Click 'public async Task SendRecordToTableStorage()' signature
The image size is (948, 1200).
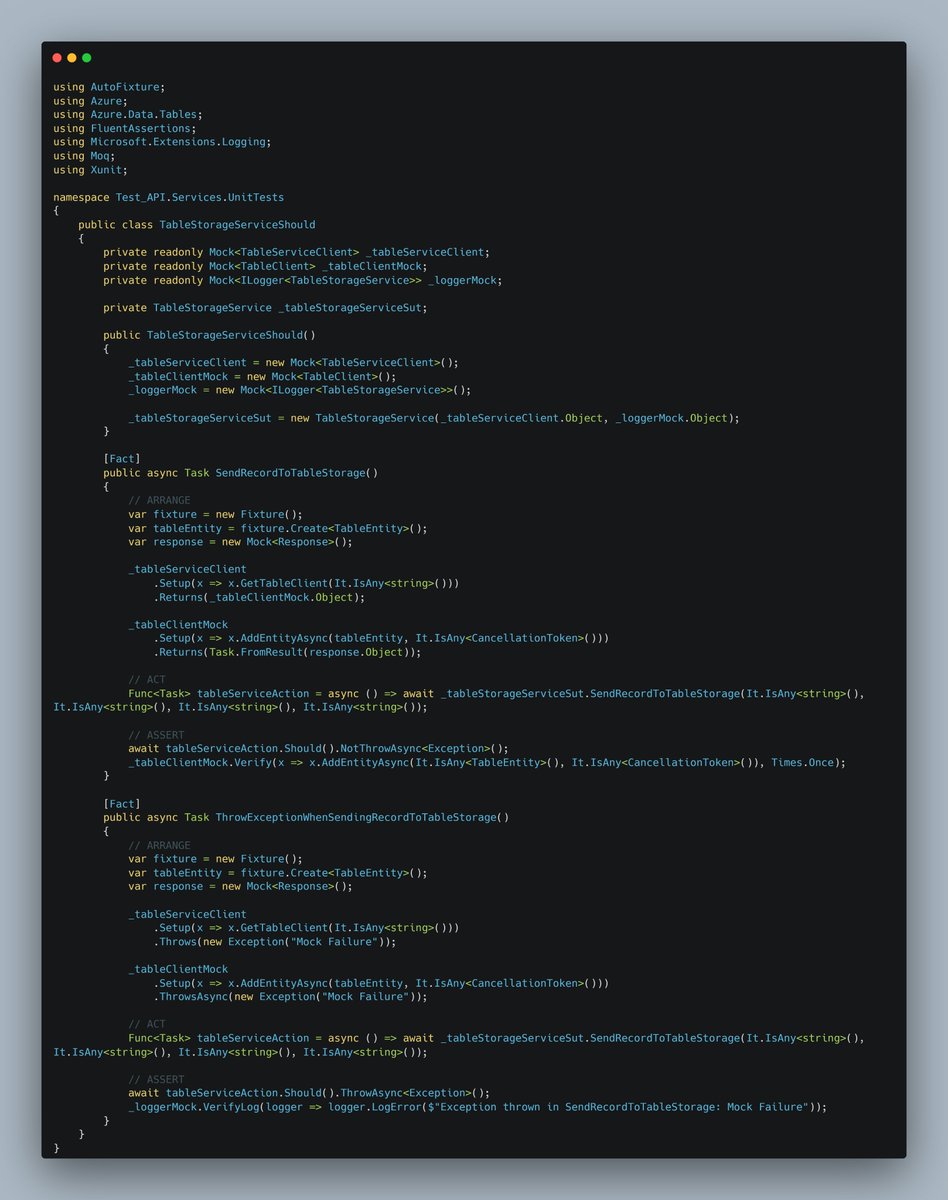coord(240,473)
